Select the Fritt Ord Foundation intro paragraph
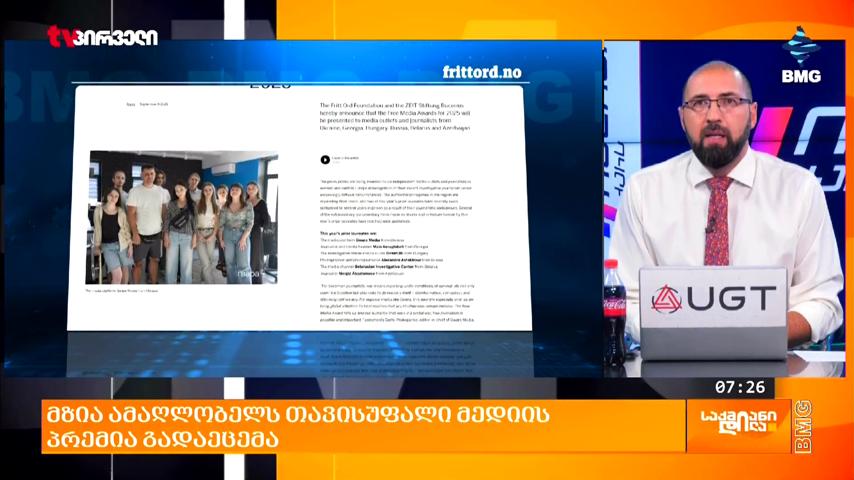 [395, 117]
